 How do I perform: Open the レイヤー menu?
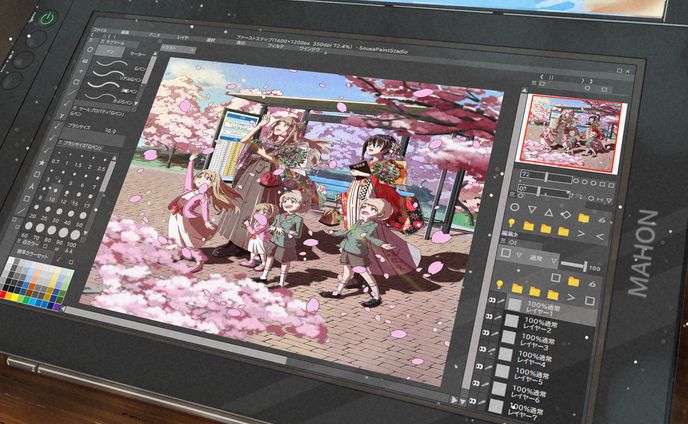click(x=183, y=38)
